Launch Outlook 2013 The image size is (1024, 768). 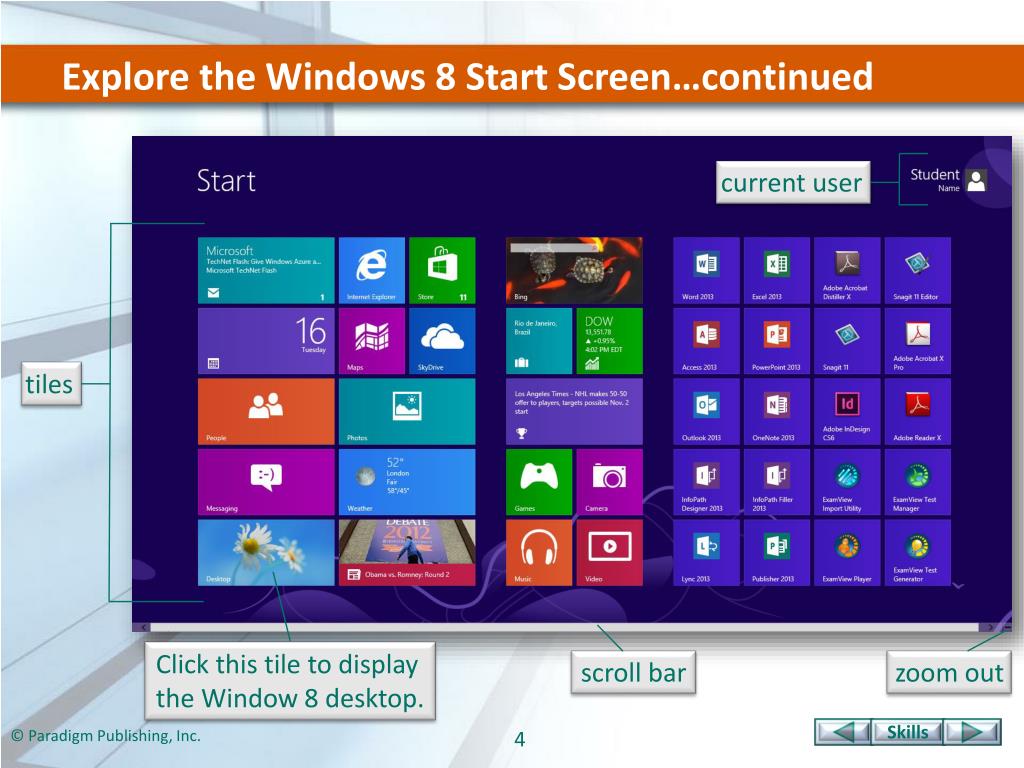[707, 411]
